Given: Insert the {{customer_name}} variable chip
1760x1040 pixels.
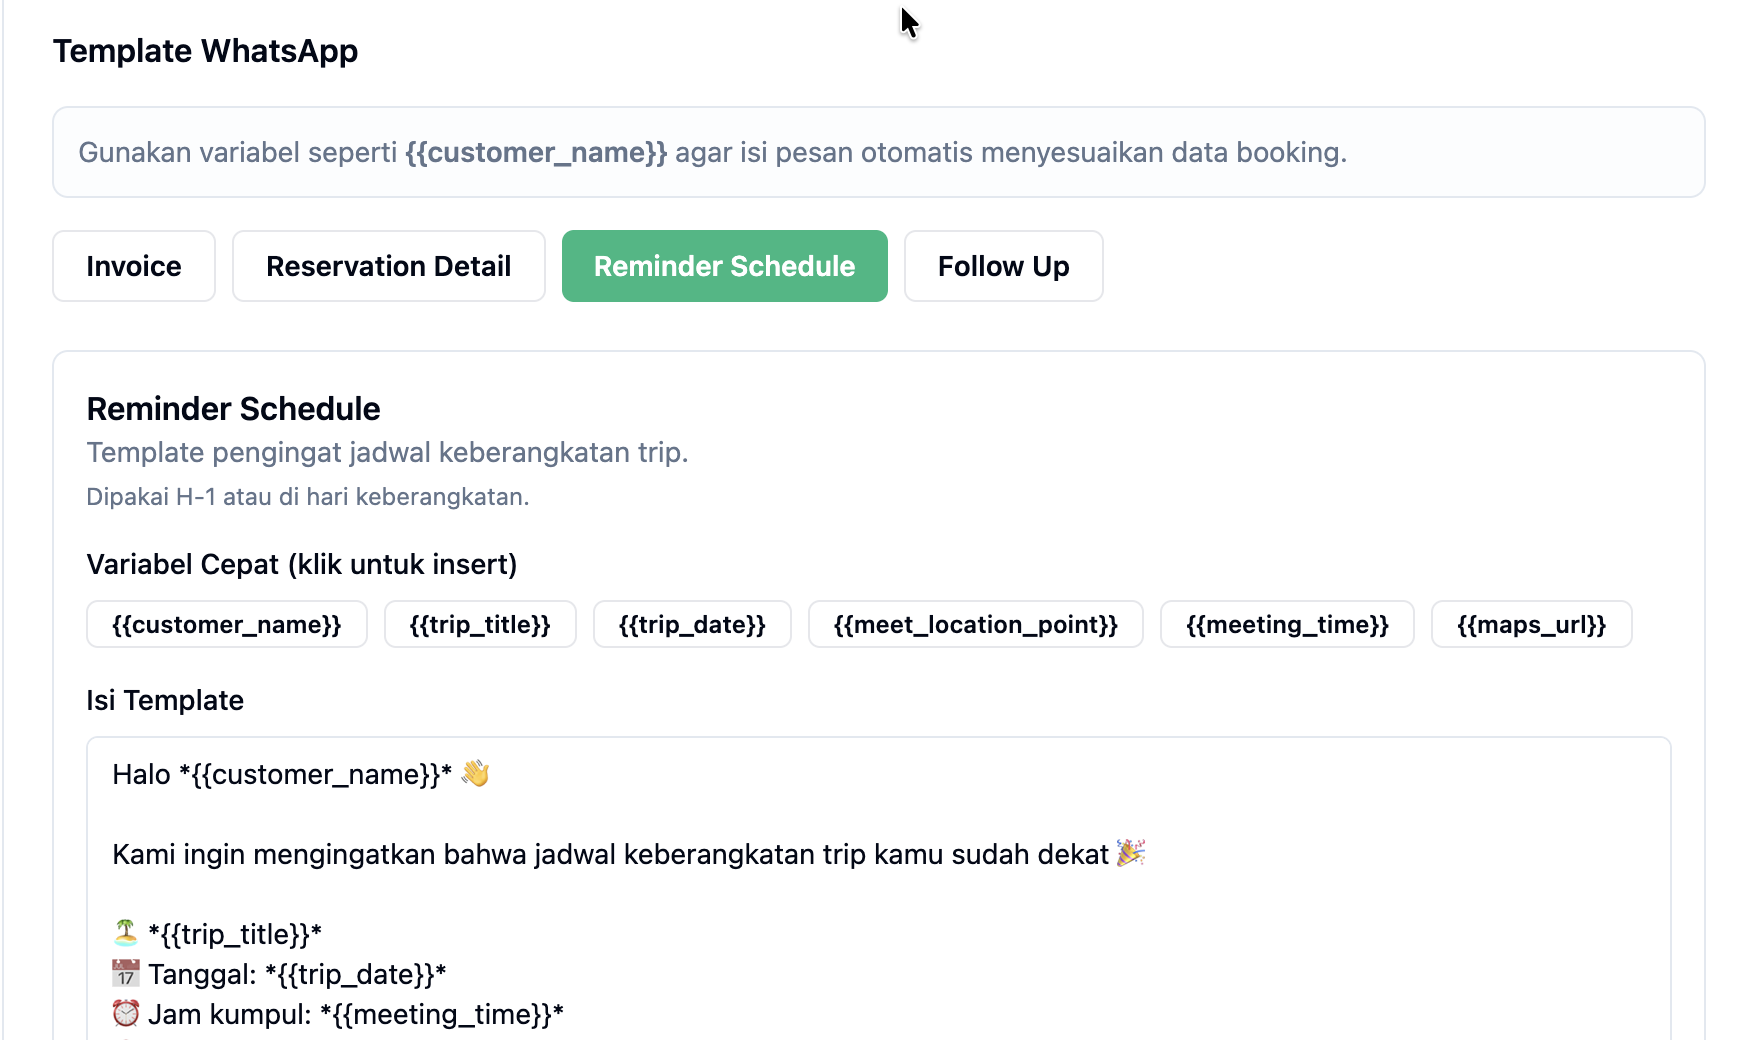Looking at the screenshot, I should (x=227, y=624).
